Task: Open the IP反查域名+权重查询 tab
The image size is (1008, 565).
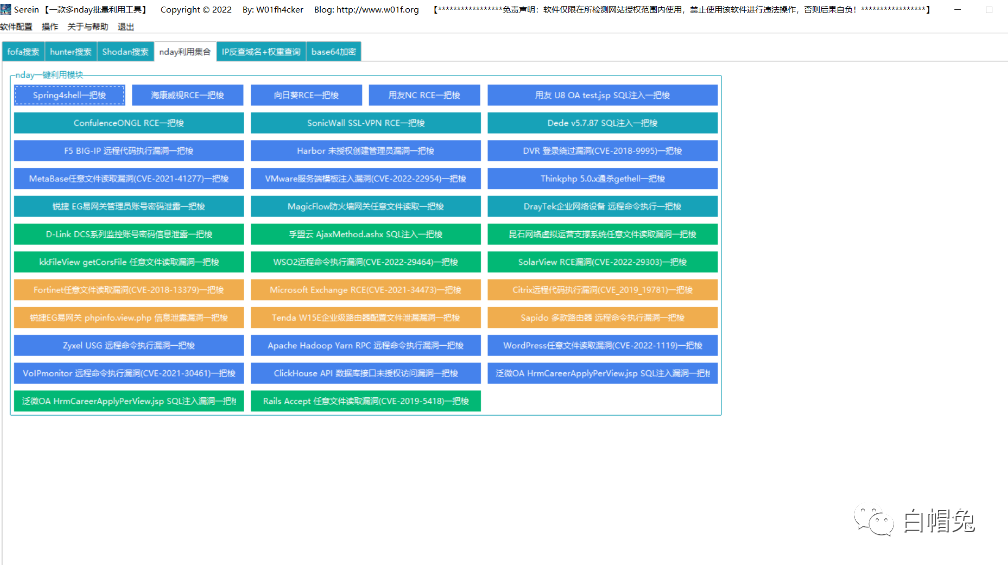Action: (261, 51)
